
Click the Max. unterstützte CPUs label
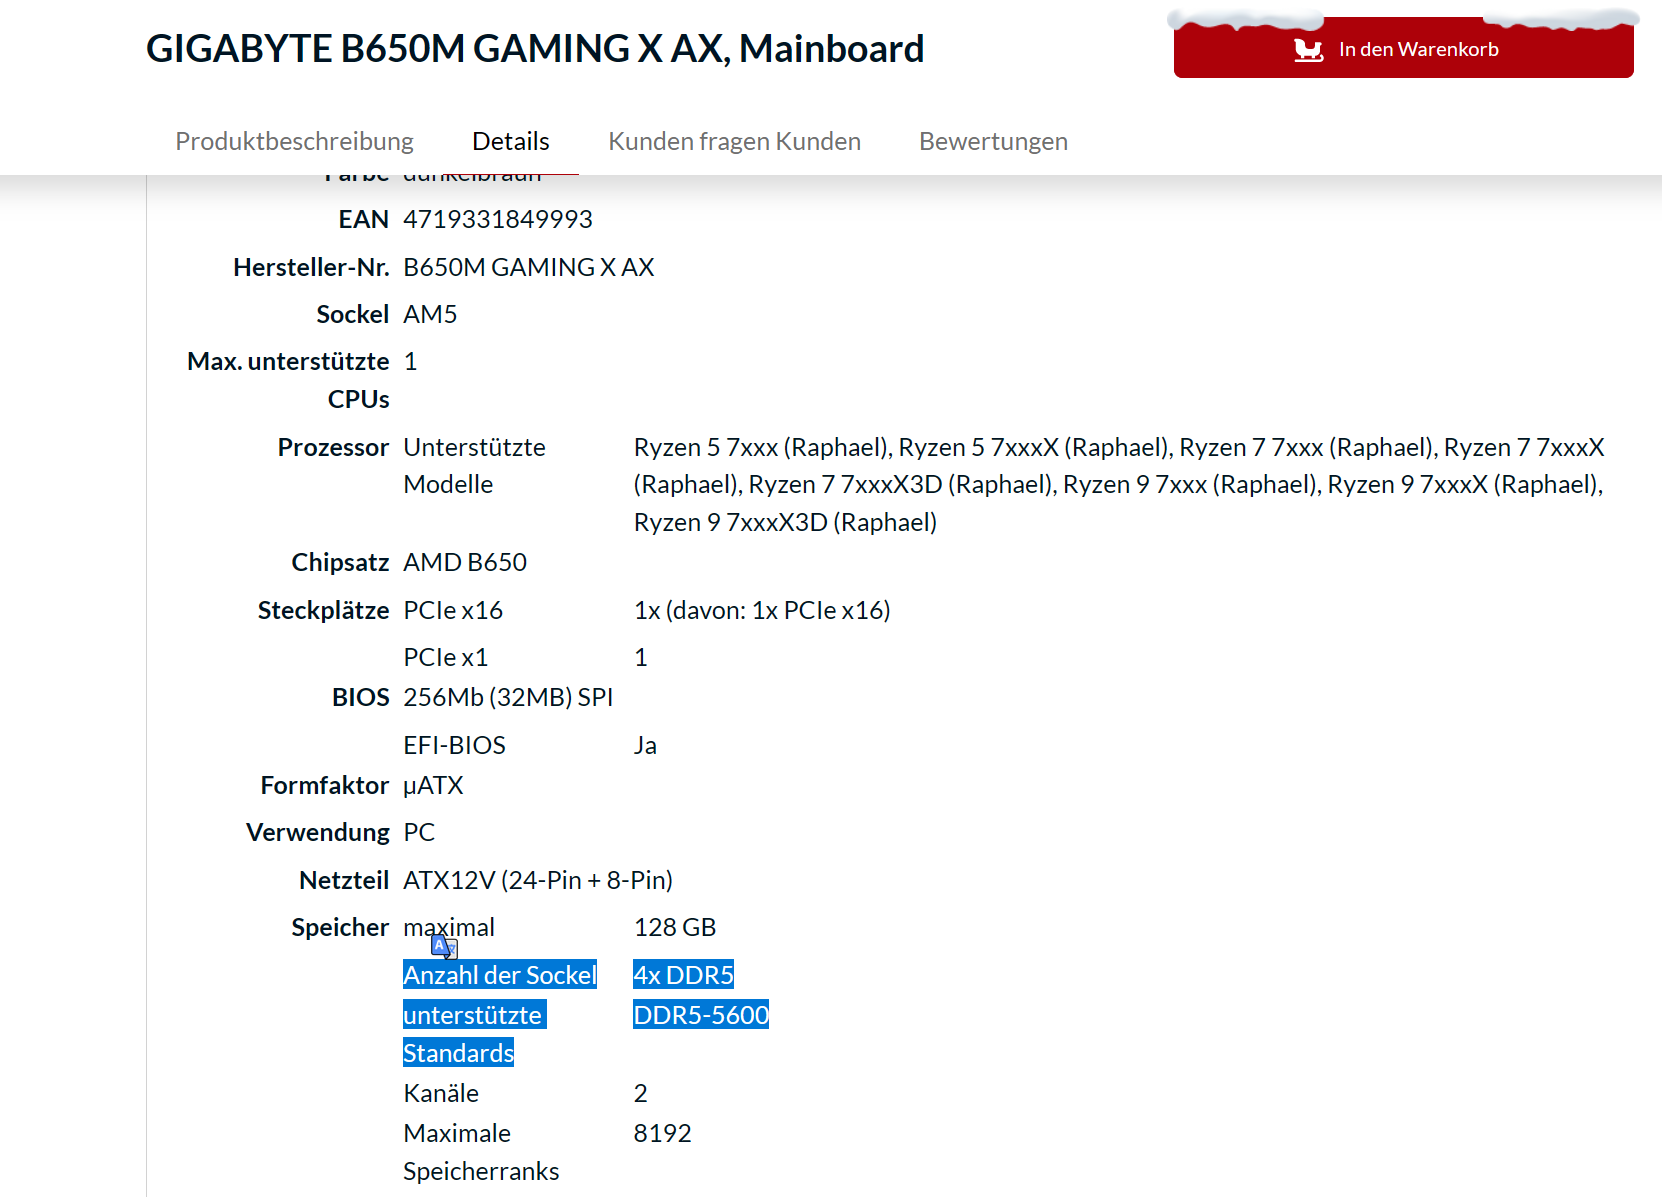pos(288,380)
